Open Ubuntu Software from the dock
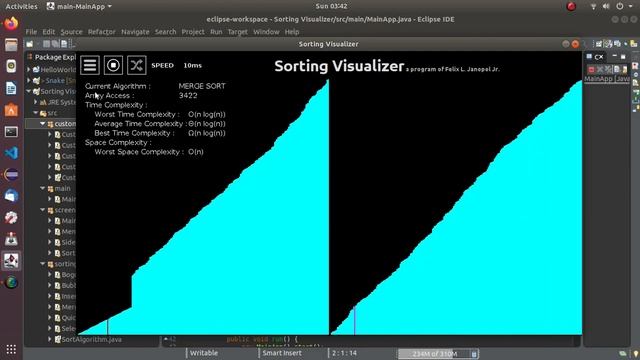Image resolution: width=640 pixels, height=360 pixels. [x=11, y=110]
